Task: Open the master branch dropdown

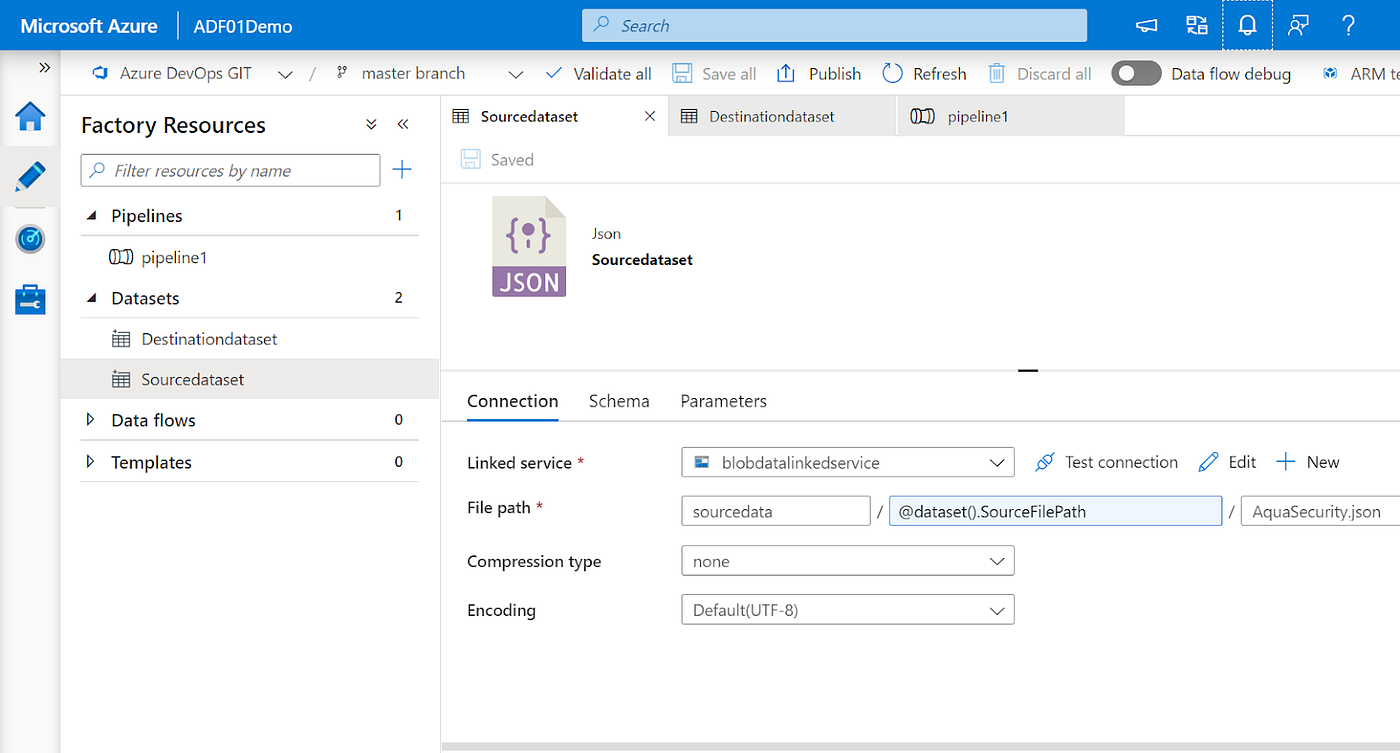Action: coord(429,73)
